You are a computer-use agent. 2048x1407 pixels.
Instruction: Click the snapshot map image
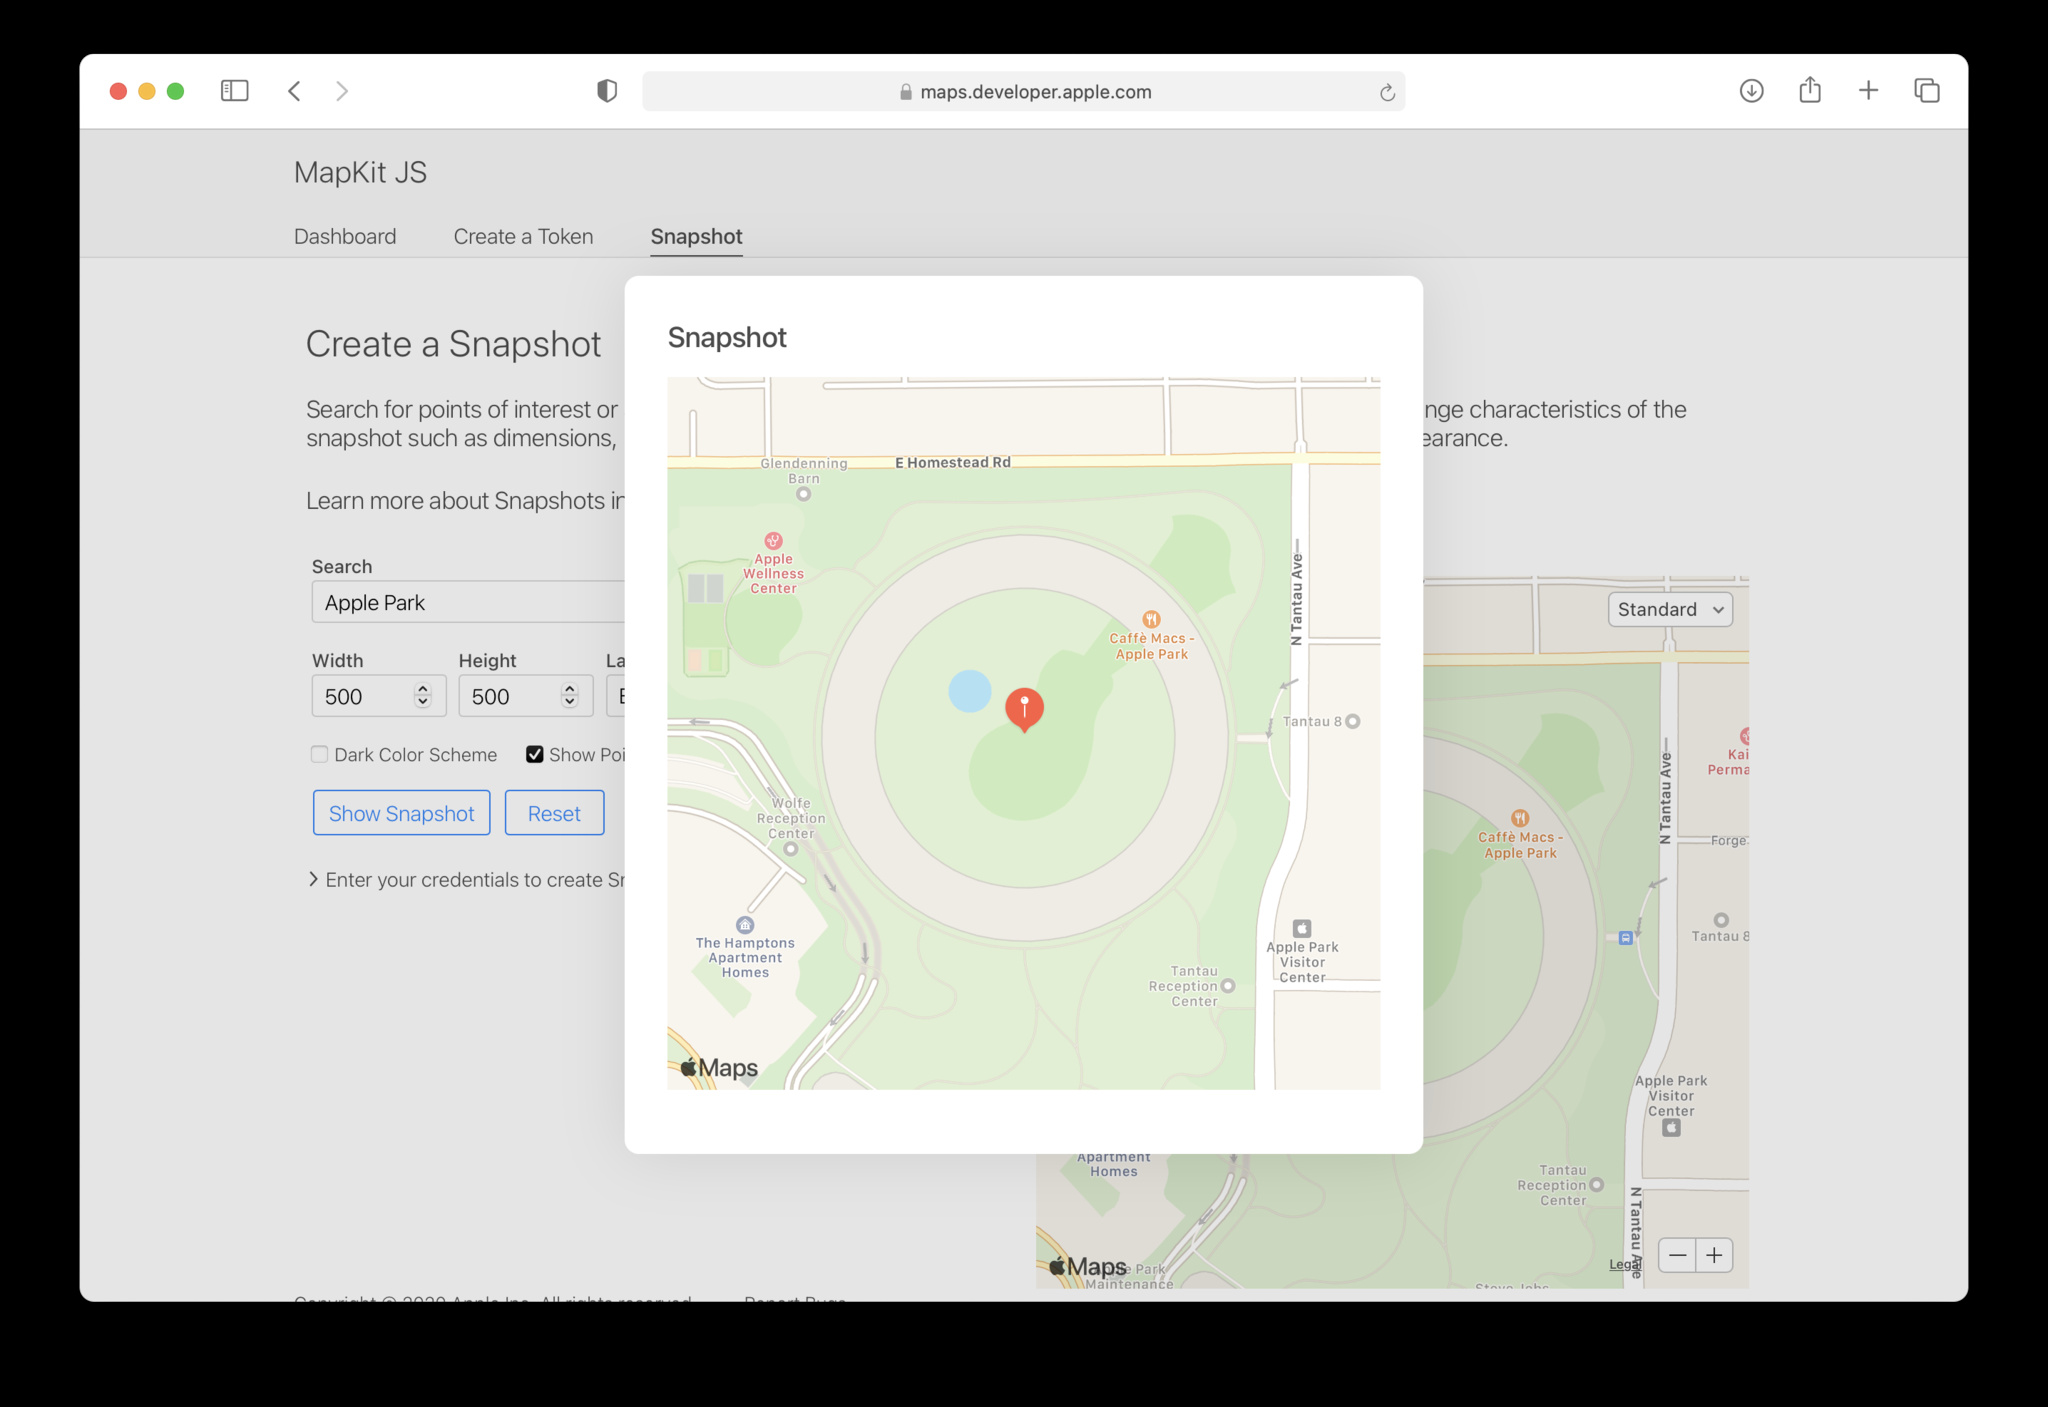pyautogui.click(x=1024, y=733)
